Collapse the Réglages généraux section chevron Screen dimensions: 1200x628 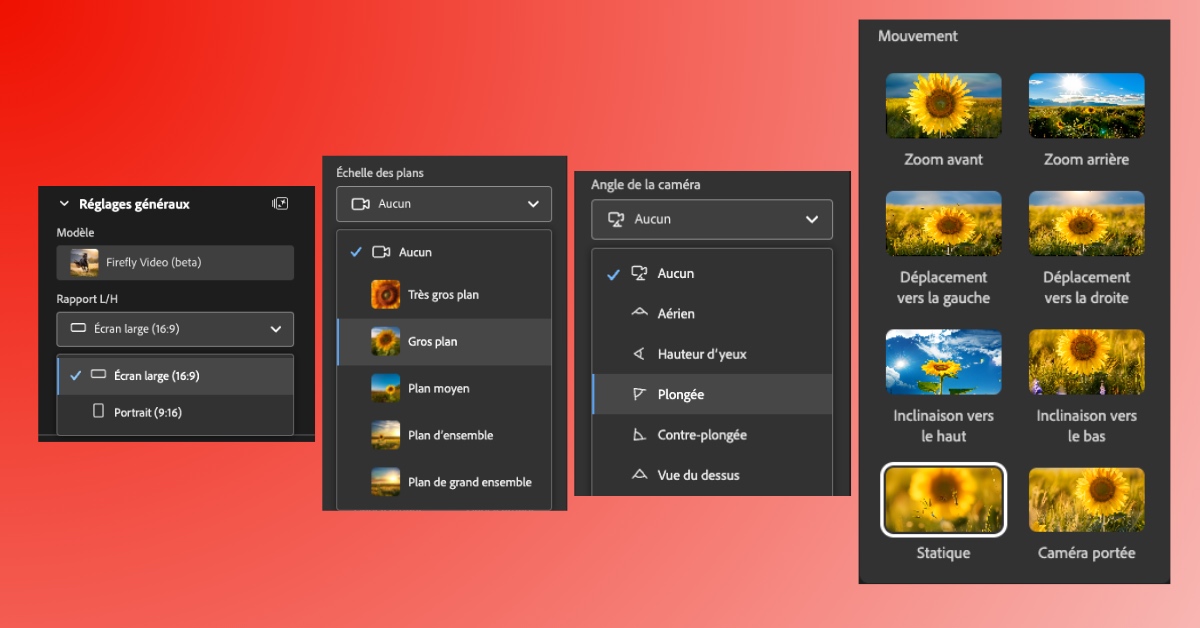[64, 204]
